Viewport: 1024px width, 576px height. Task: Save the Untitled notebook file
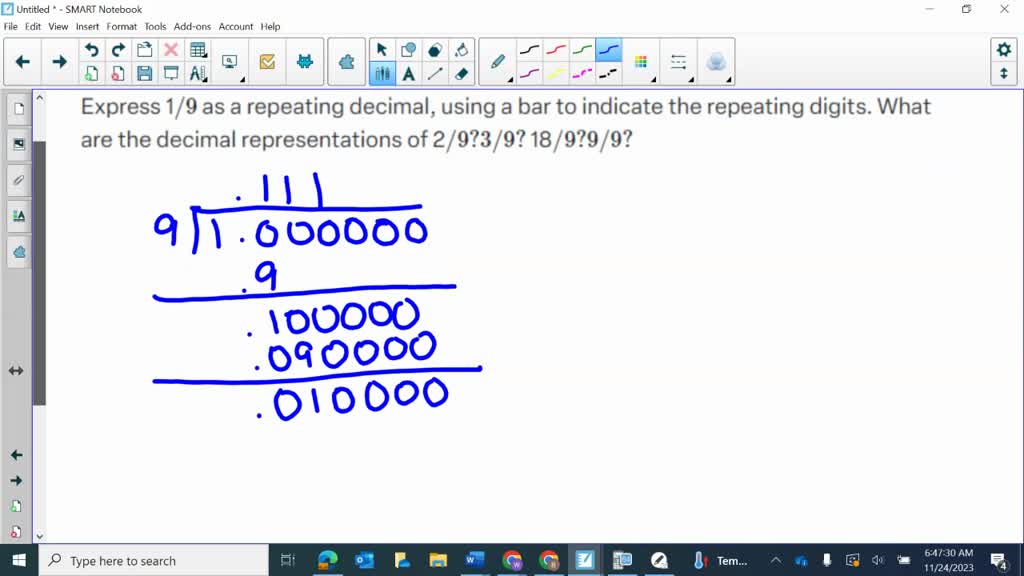146,73
